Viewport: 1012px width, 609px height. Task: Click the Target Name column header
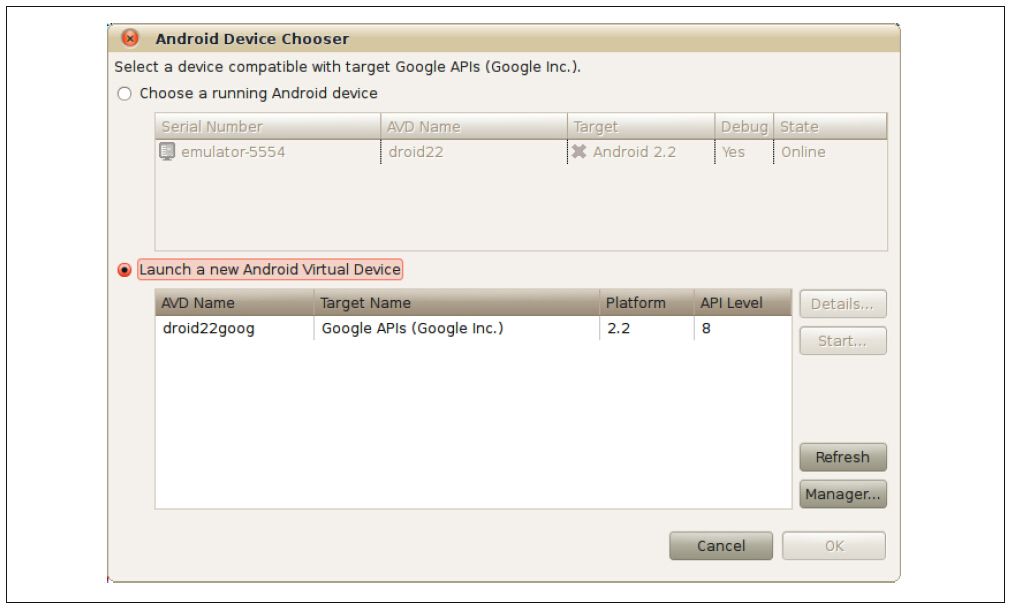point(456,303)
